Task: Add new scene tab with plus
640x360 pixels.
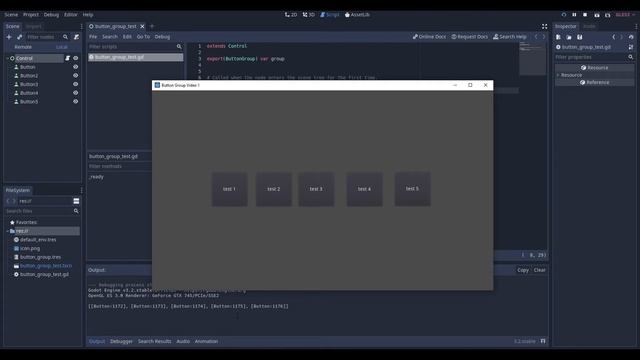Action: click(x=152, y=27)
